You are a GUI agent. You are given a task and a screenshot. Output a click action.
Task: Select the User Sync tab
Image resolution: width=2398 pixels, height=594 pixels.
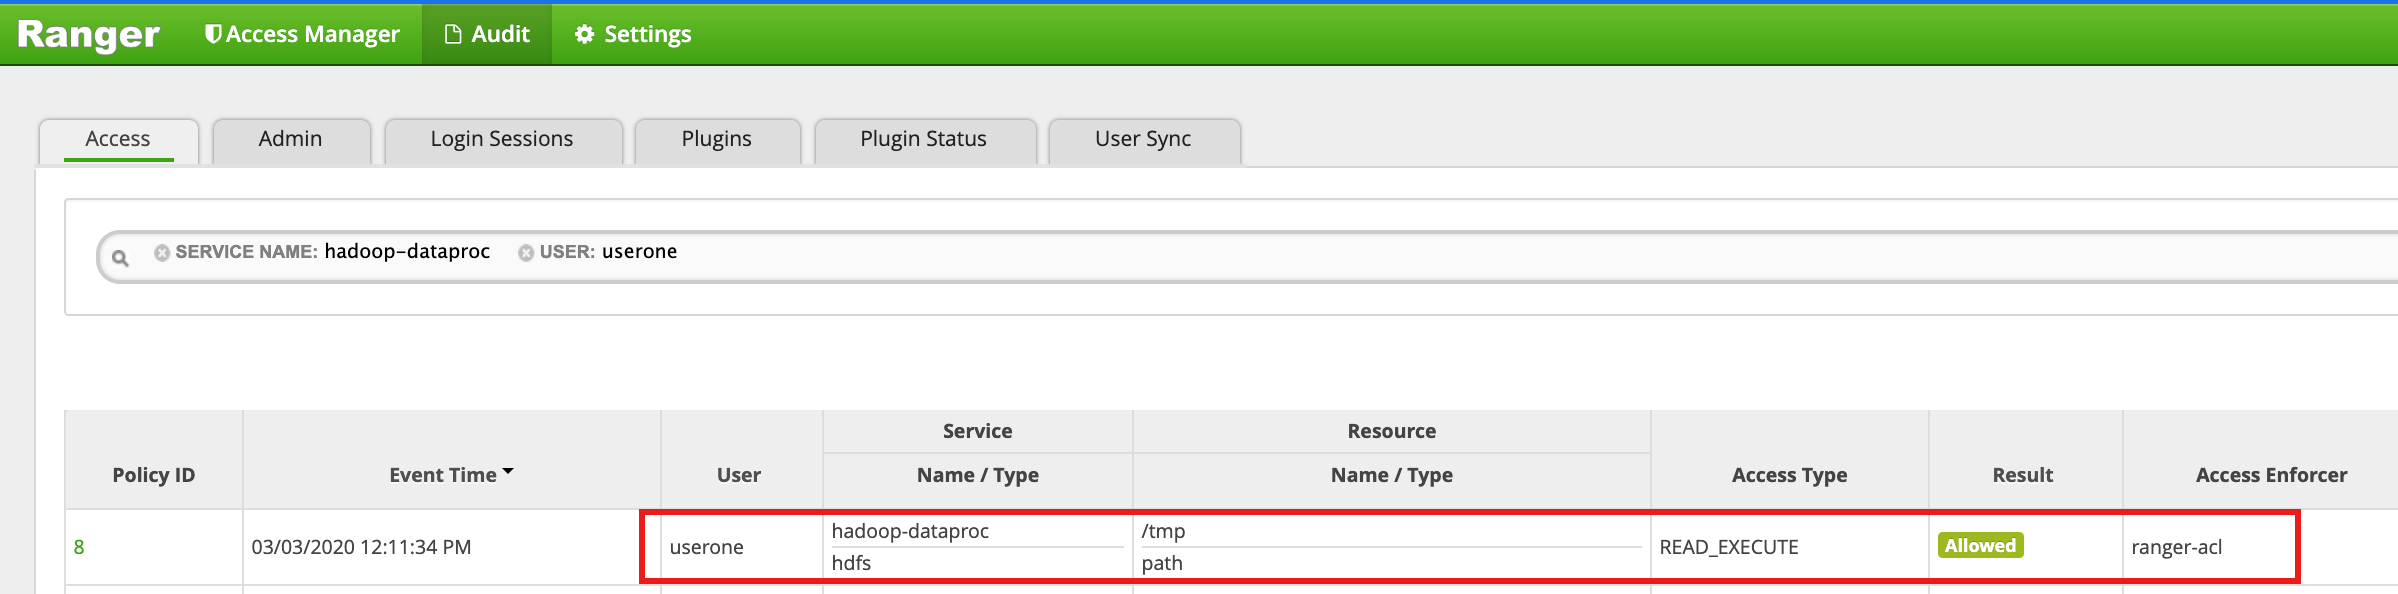coord(1142,139)
